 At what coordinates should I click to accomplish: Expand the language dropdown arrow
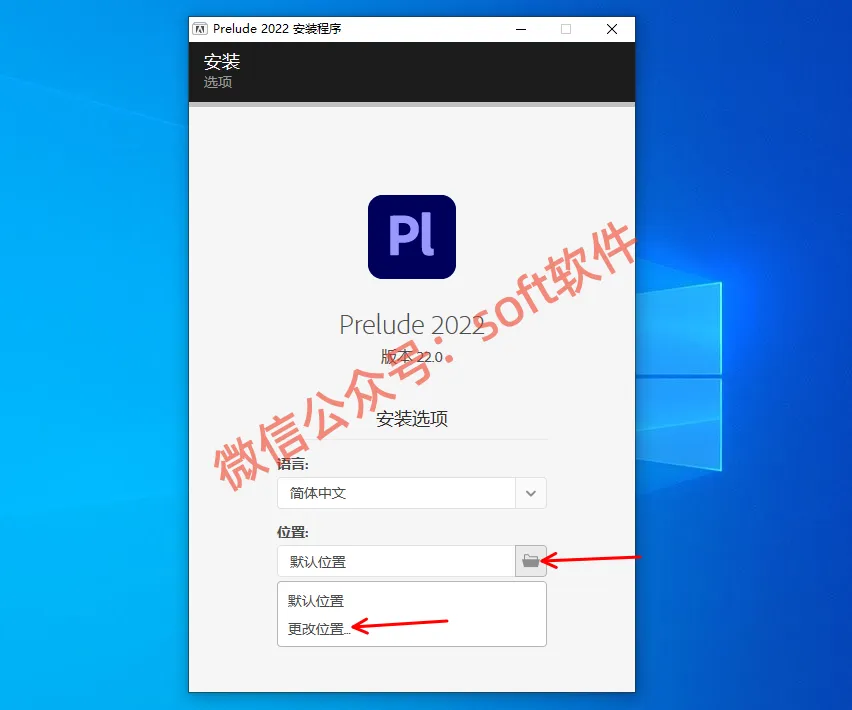click(531, 493)
